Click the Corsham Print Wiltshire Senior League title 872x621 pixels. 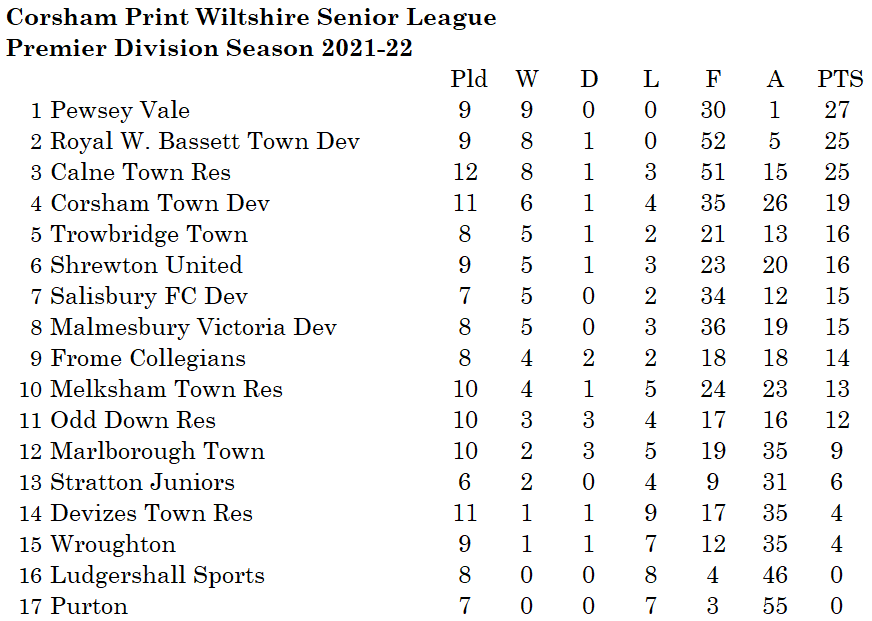(x=251, y=17)
